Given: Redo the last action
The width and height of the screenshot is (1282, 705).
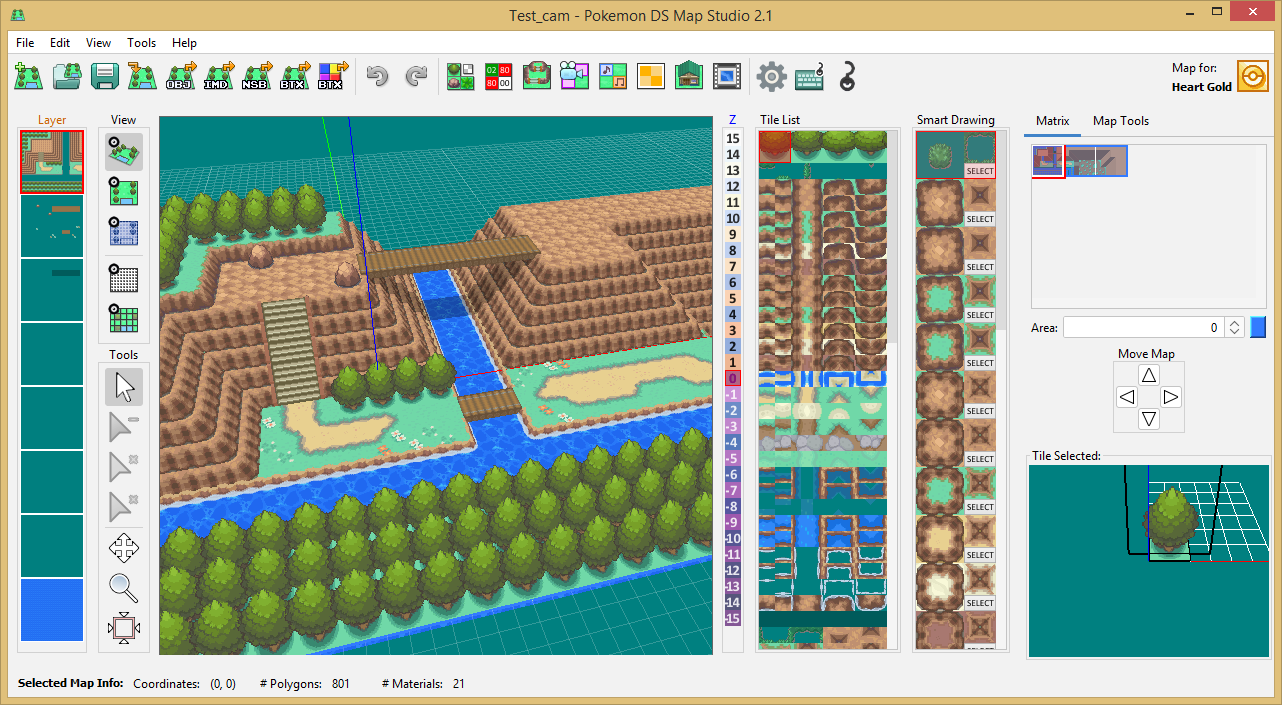Looking at the screenshot, I should [415, 76].
